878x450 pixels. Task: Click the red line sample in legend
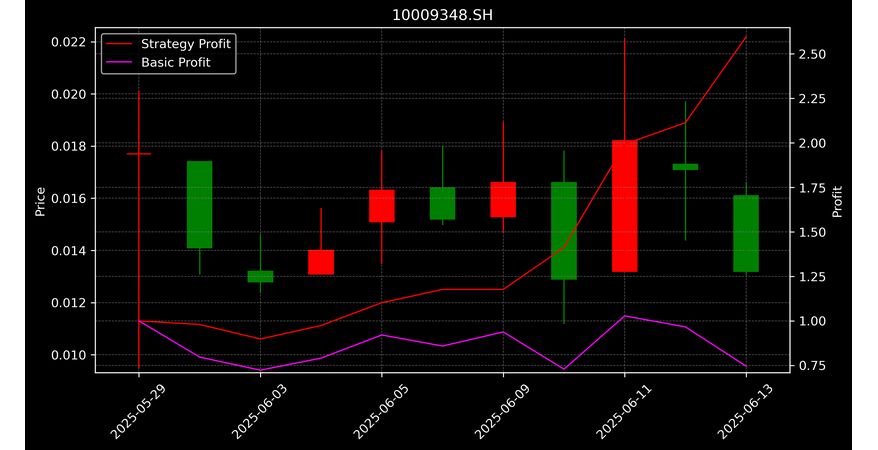point(119,44)
